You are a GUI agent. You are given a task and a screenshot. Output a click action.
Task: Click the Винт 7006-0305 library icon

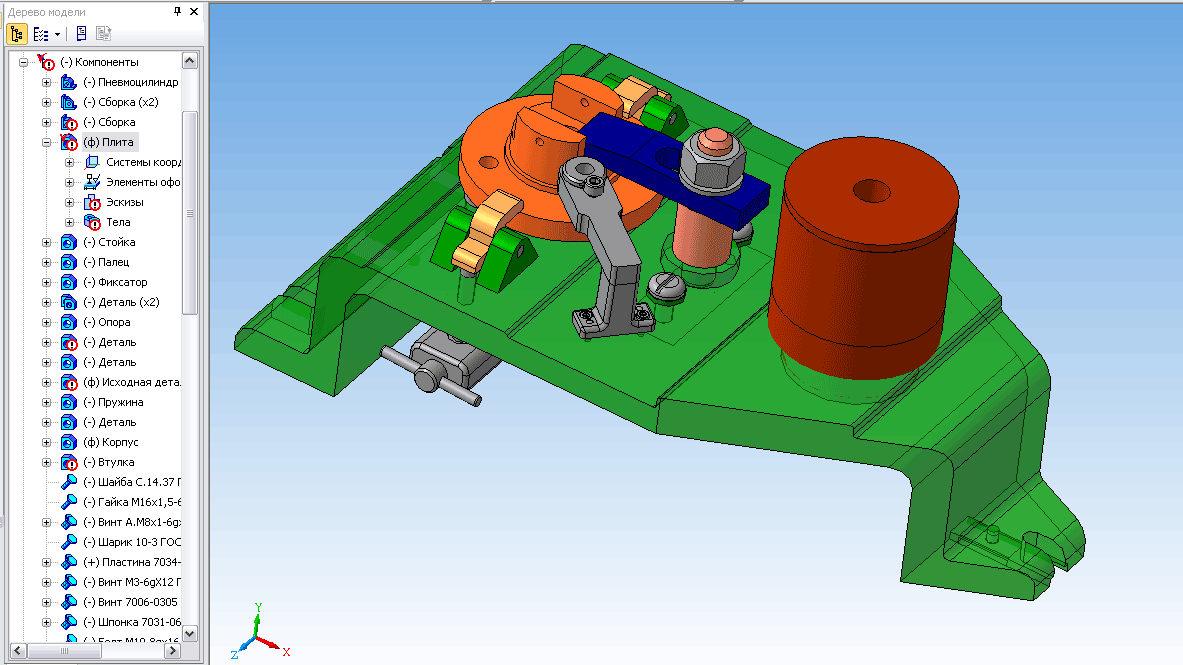click(69, 602)
